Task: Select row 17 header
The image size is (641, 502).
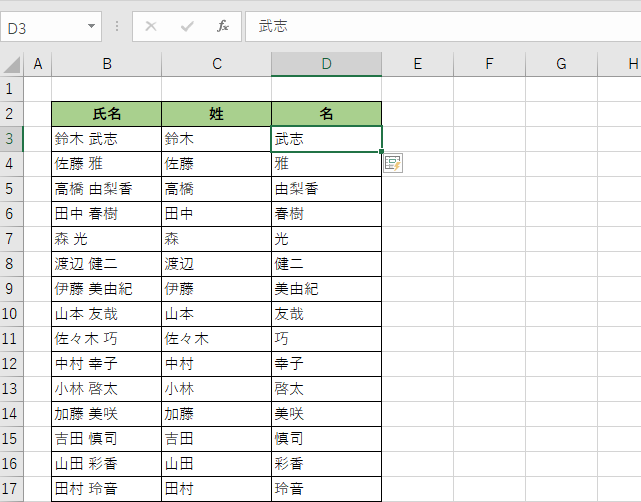Action: [x=11, y=489]
